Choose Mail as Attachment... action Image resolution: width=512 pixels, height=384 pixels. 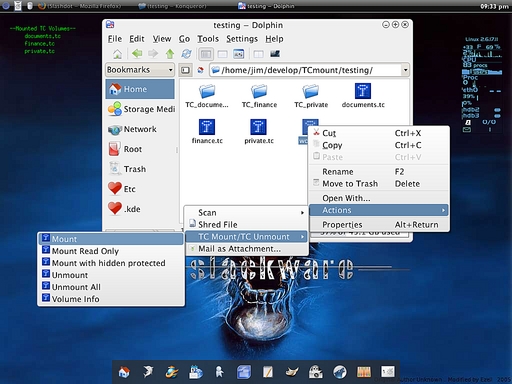tap(246, 249)
